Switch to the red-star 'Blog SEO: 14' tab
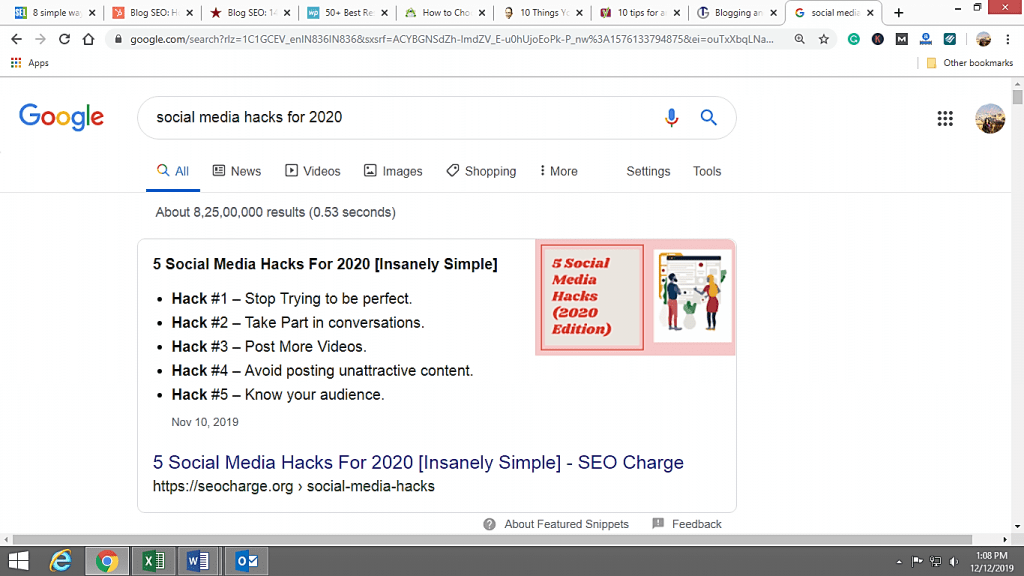 pyautogui.click(x=249, y=12)
